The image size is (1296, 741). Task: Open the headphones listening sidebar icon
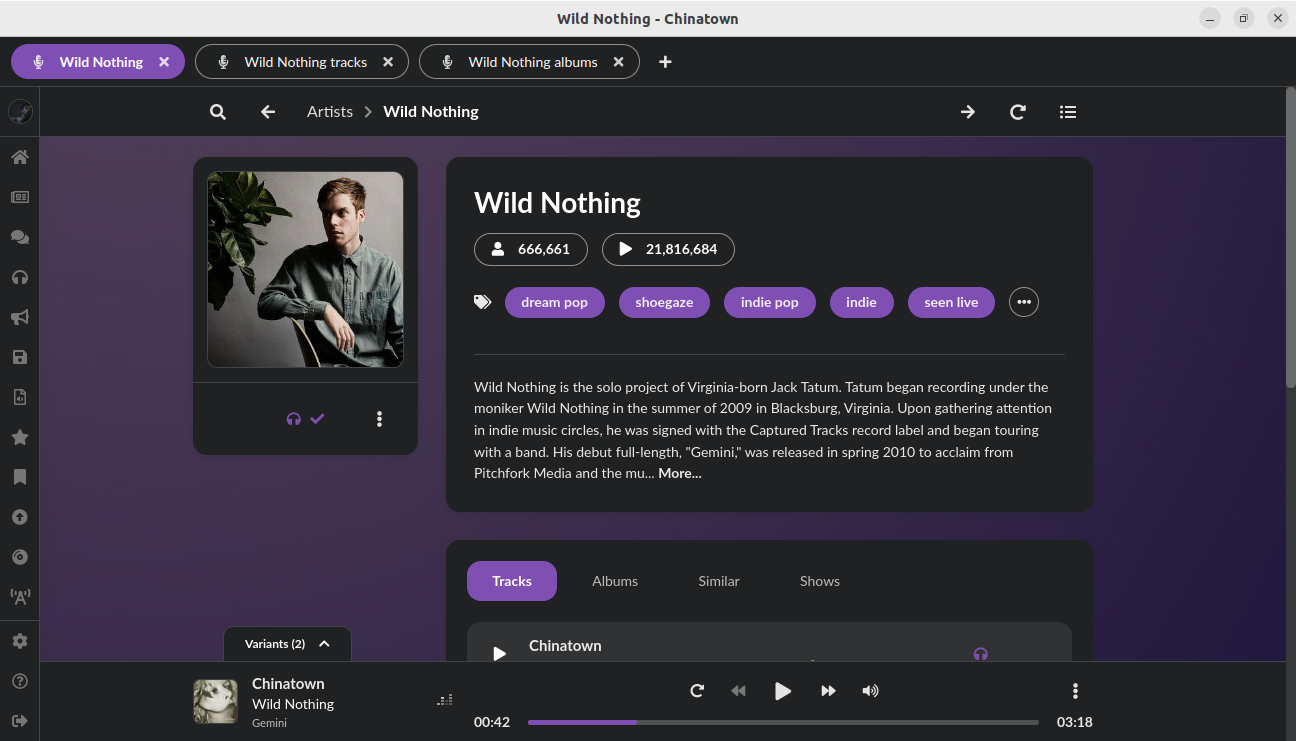point(20,277)
